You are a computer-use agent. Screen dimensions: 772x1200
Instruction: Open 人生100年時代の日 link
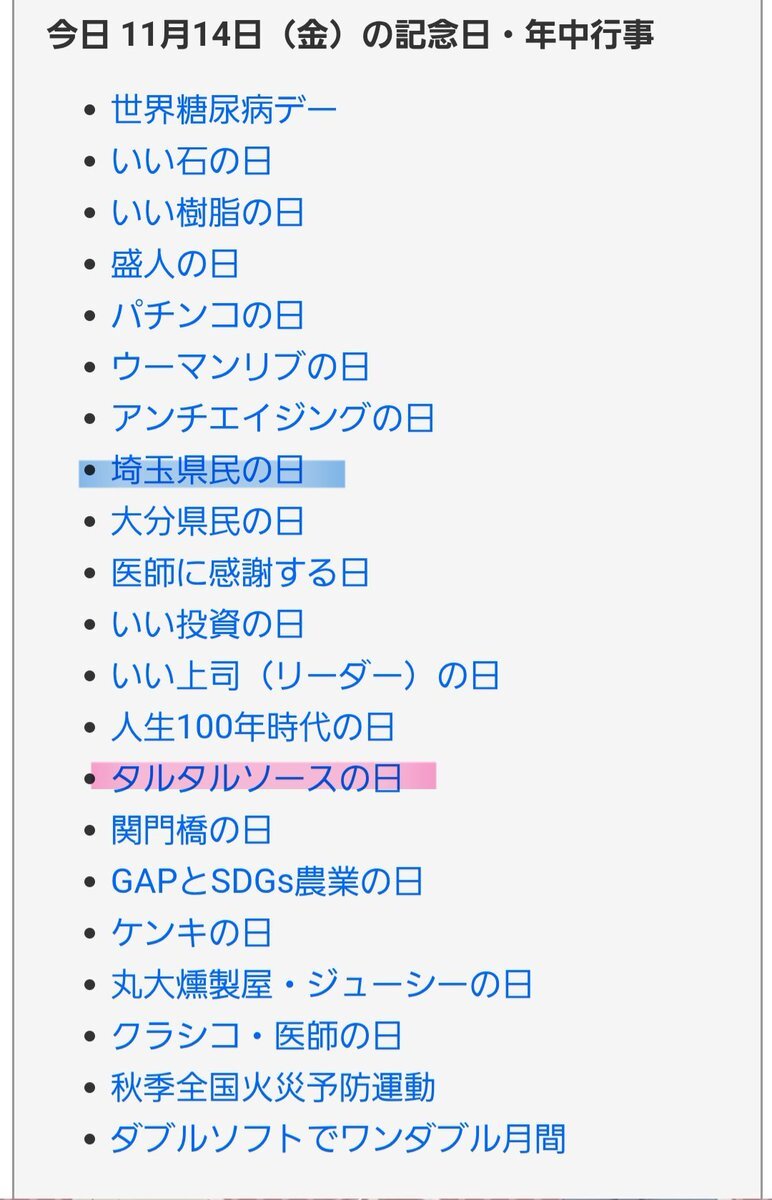click(253, 727)
